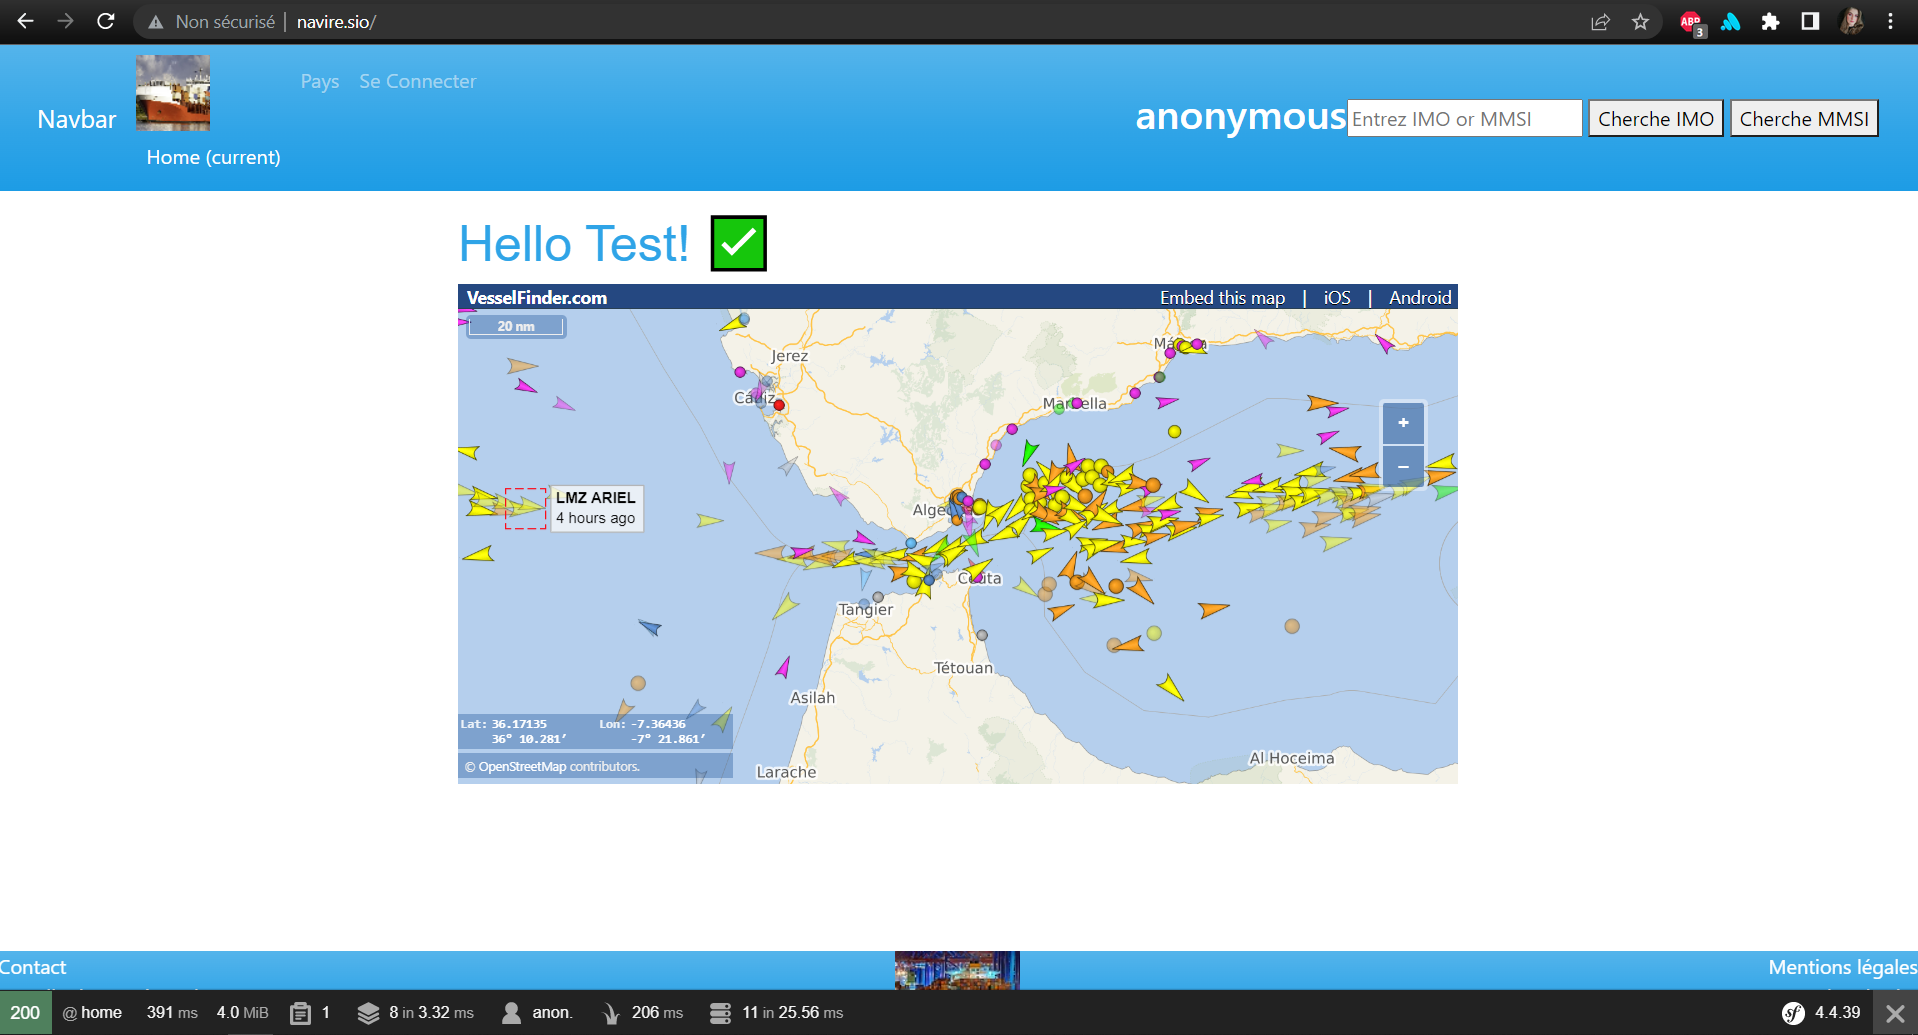The image size is (1918, 1035).
Task: Click the Asilah label on map
Action: point(812,698)
